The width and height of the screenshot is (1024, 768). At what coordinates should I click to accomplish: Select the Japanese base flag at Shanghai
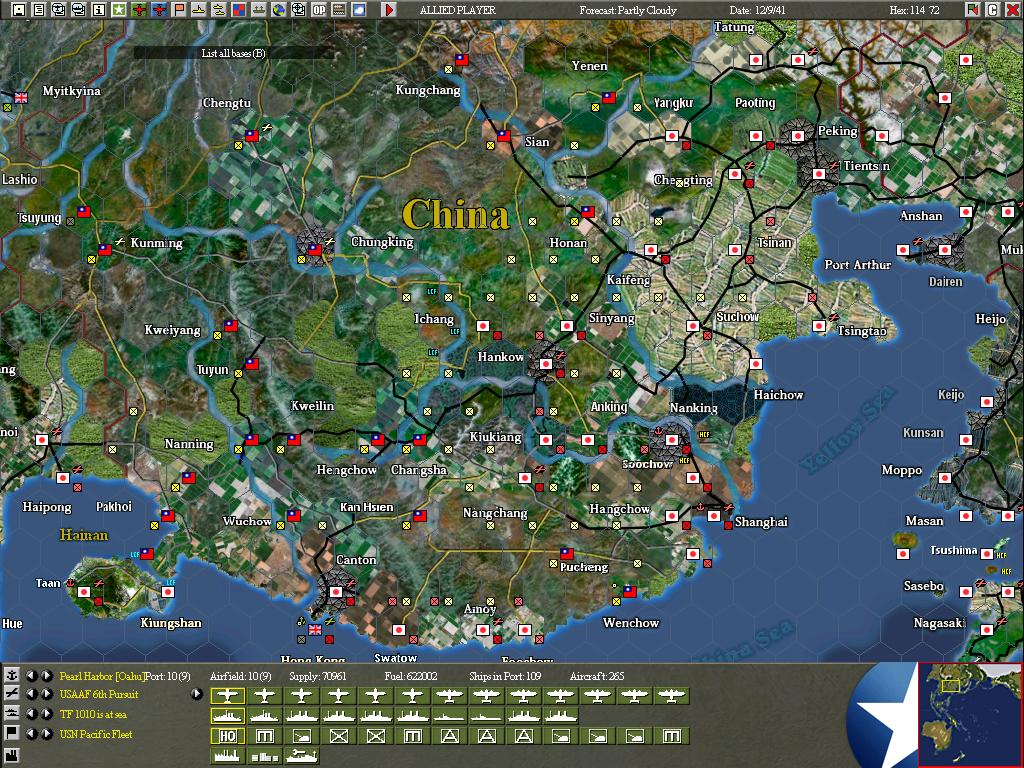point(714,516)
